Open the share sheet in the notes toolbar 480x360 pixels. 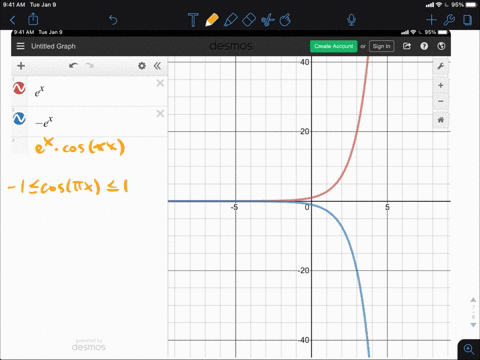(33, 19)
